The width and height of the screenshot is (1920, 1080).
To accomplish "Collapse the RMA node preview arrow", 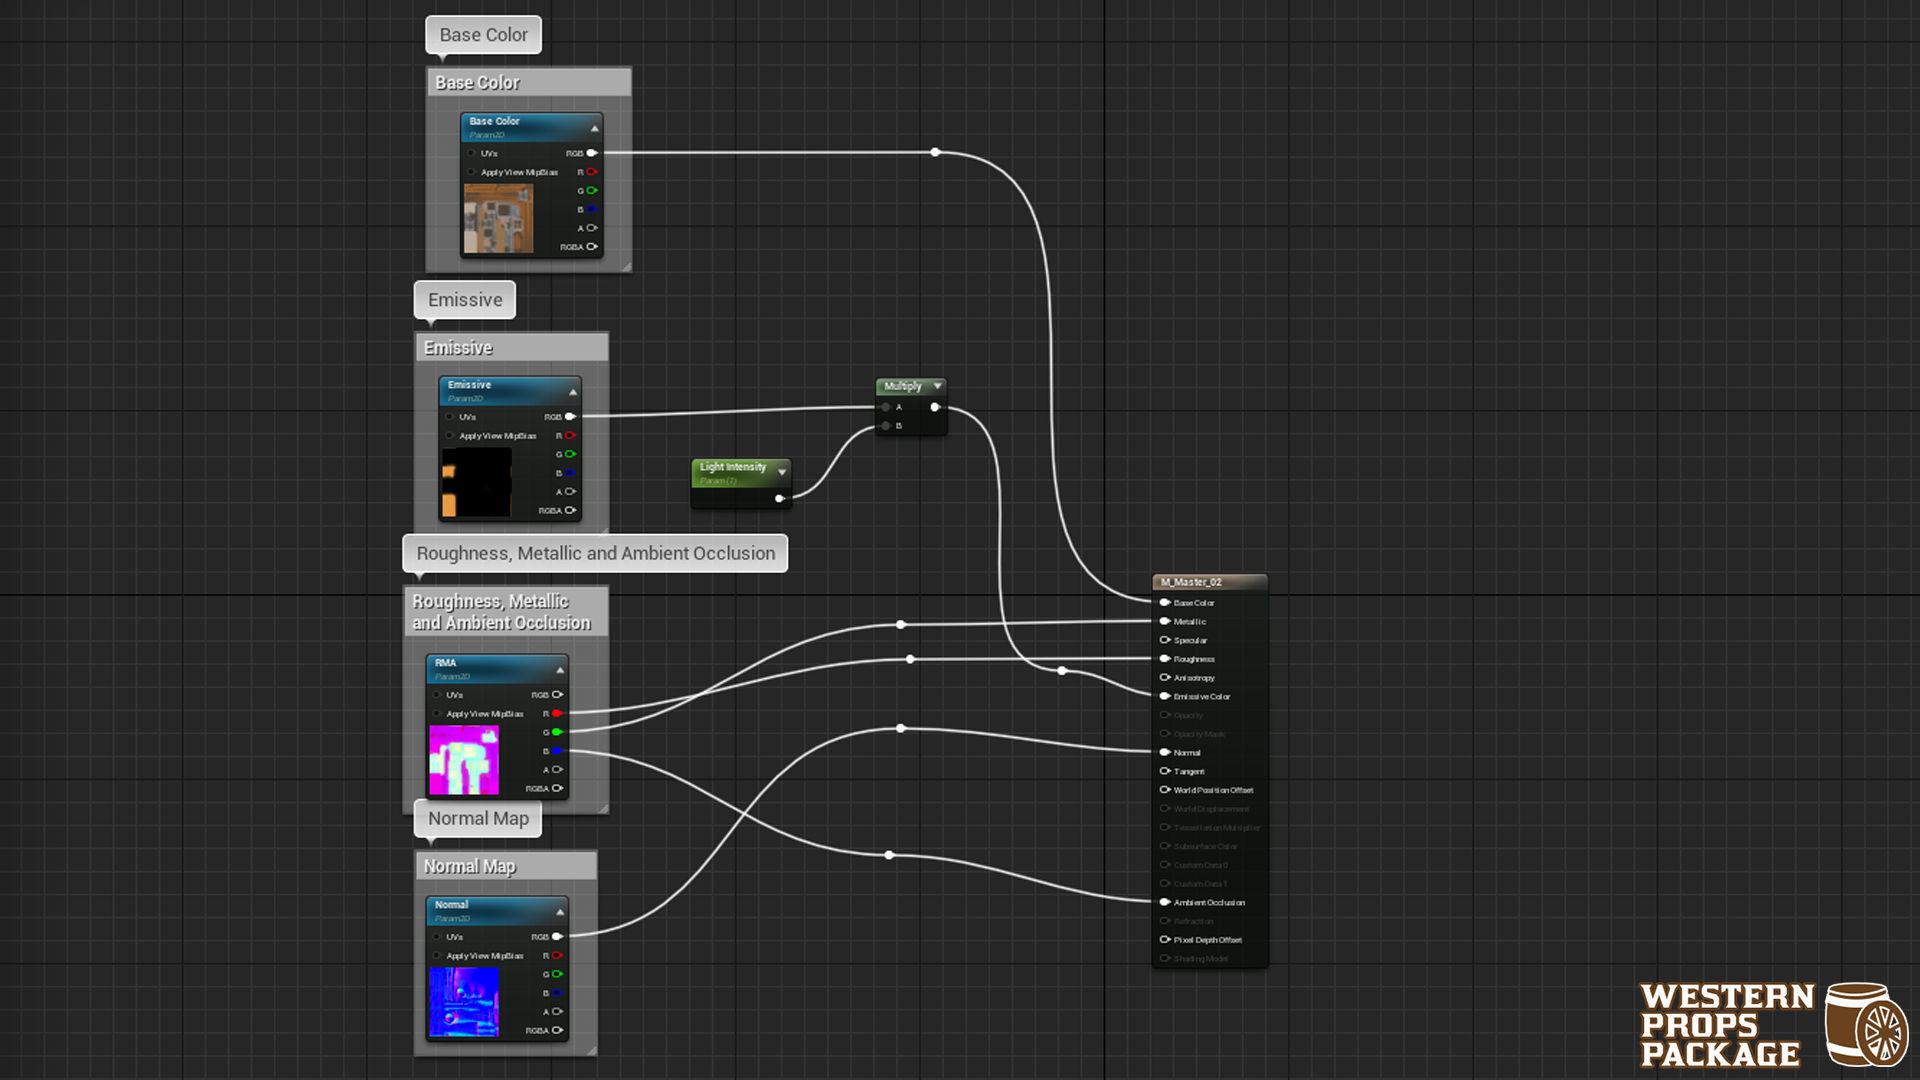I will [x=560, y=670].
